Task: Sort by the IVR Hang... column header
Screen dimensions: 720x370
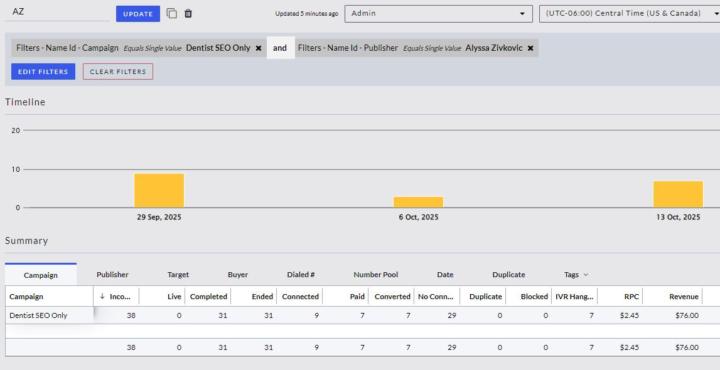Action: point(574,297)
